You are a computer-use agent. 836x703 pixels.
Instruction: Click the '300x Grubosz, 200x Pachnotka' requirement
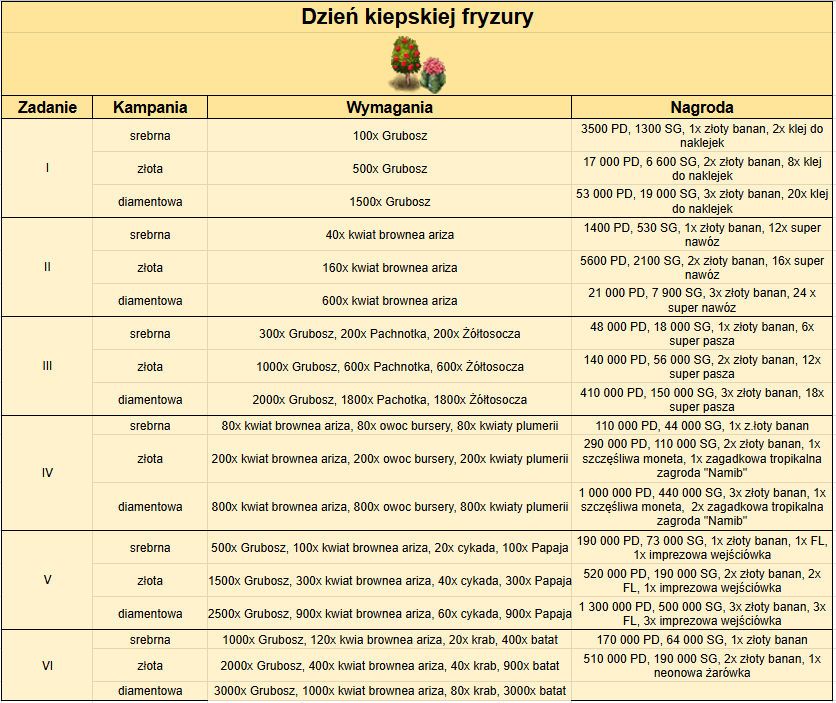389,334
